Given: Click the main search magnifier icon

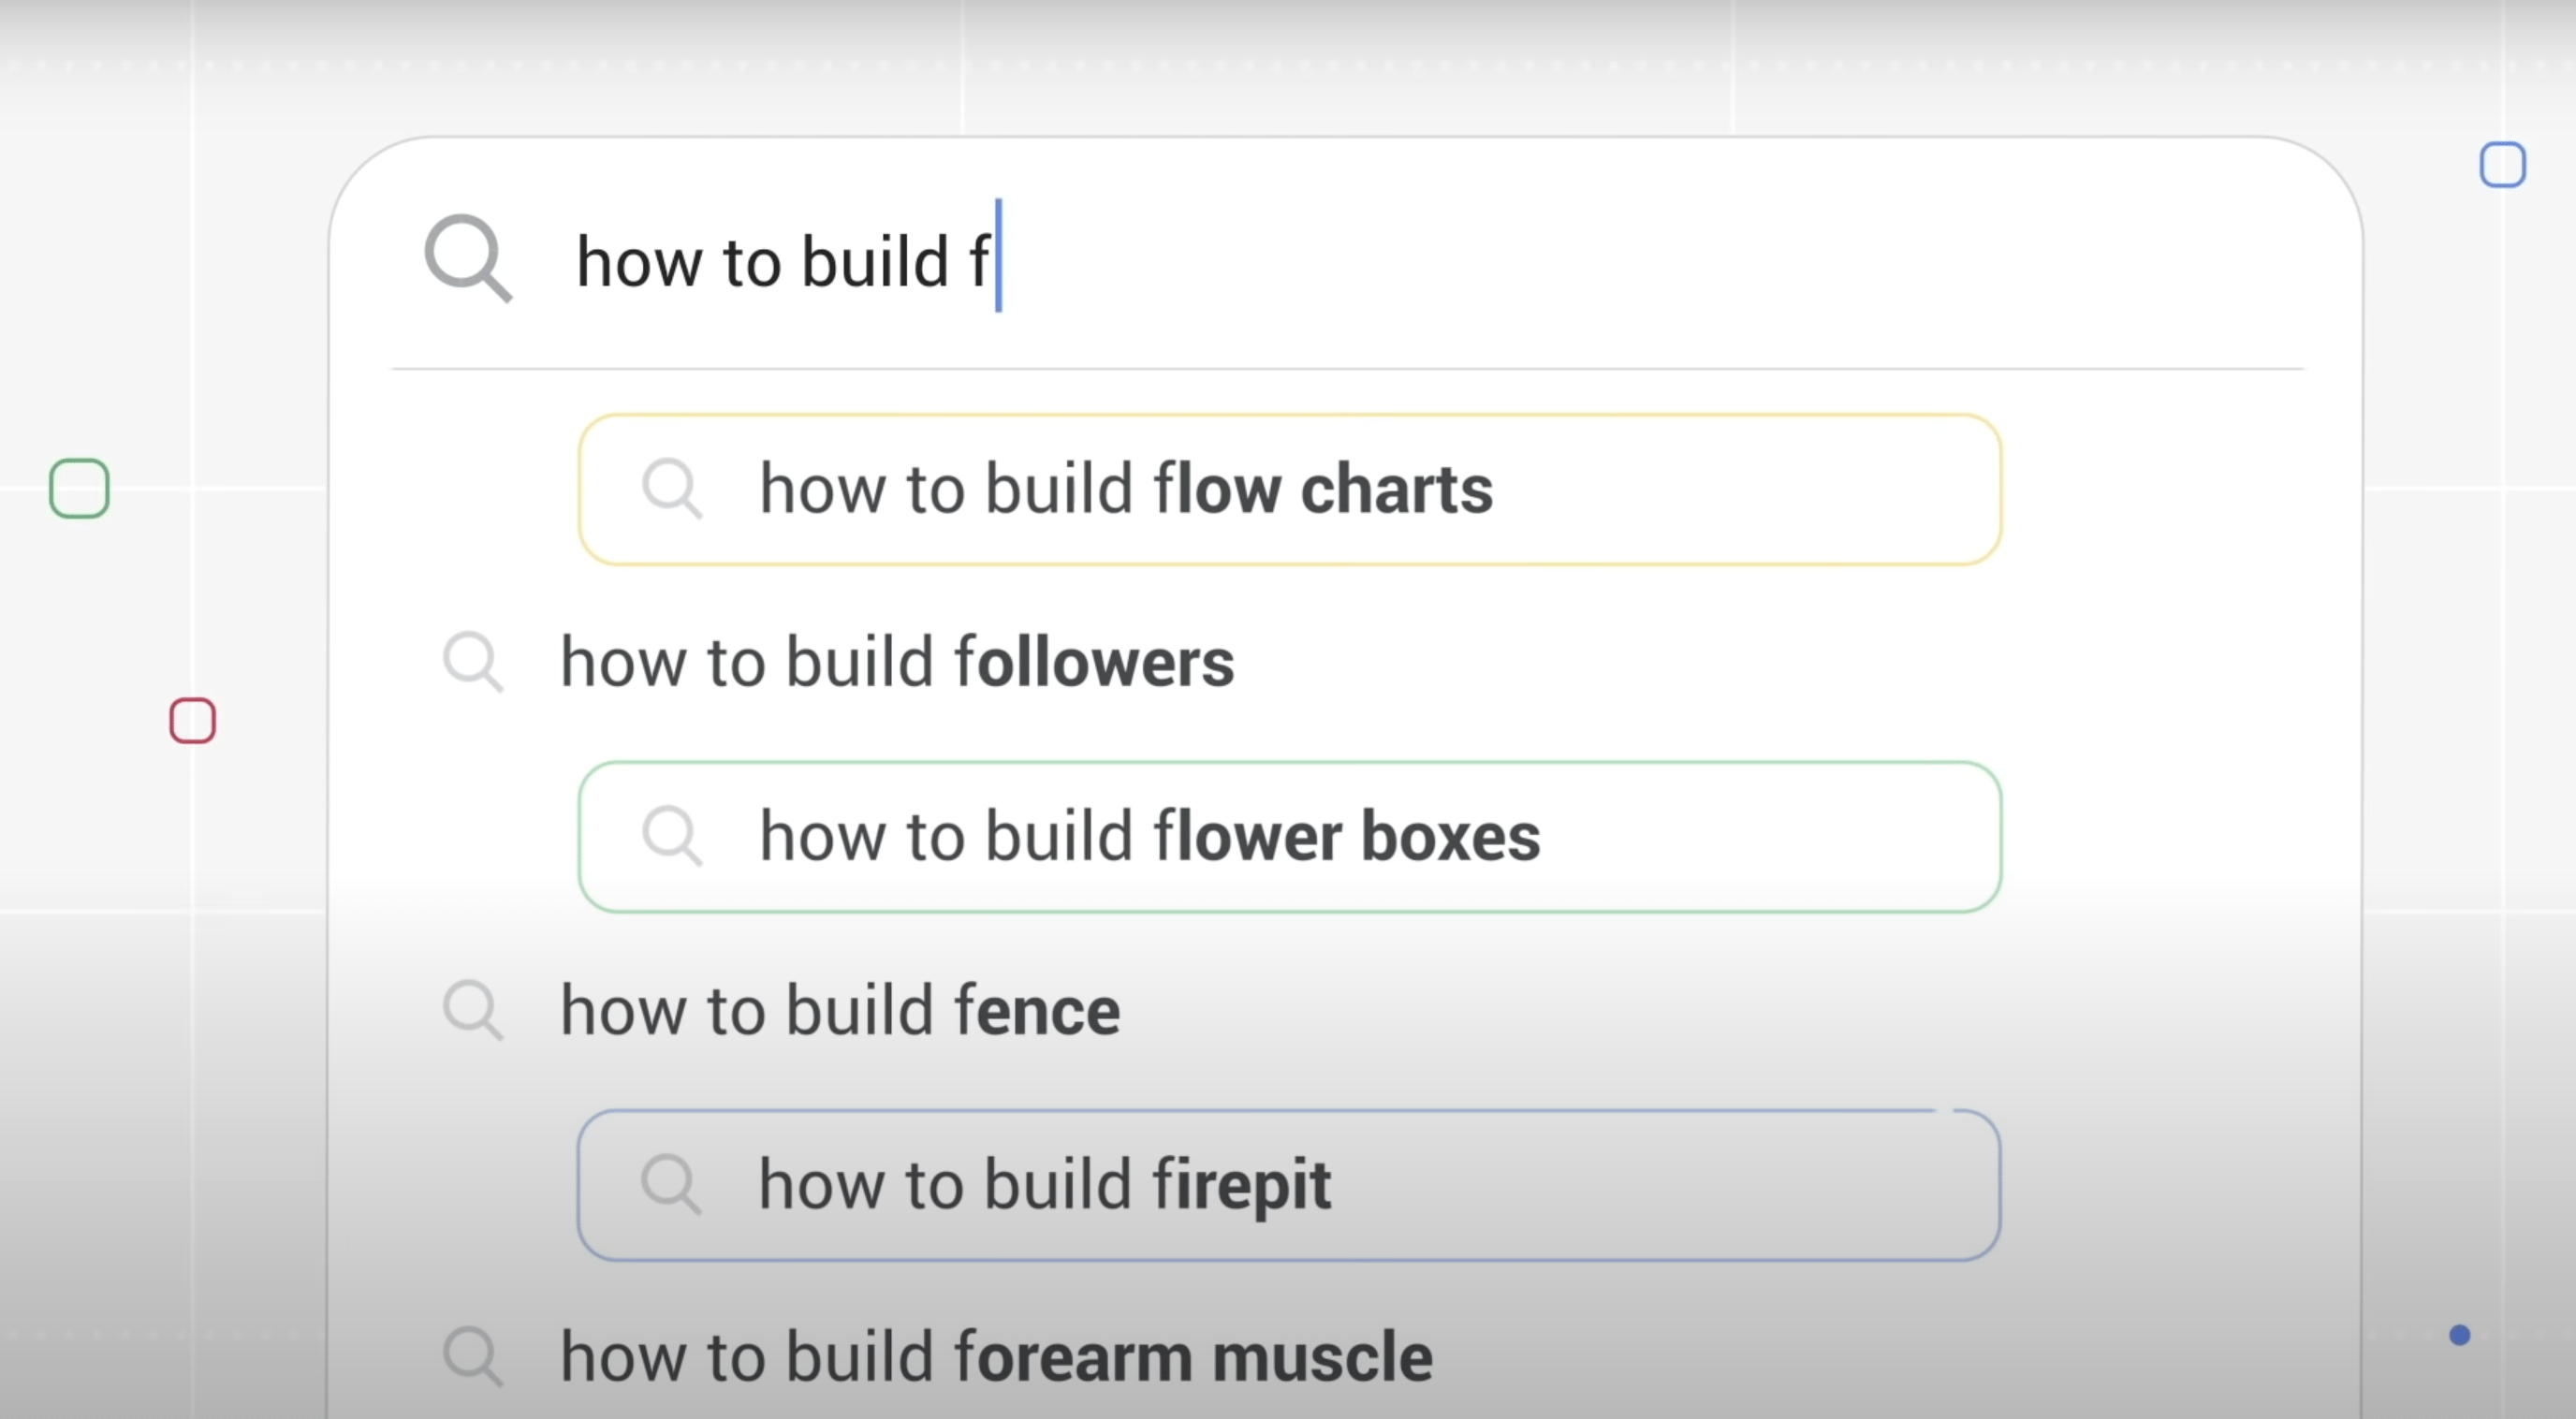Looking at the screenshot, I should click(468, 258).
